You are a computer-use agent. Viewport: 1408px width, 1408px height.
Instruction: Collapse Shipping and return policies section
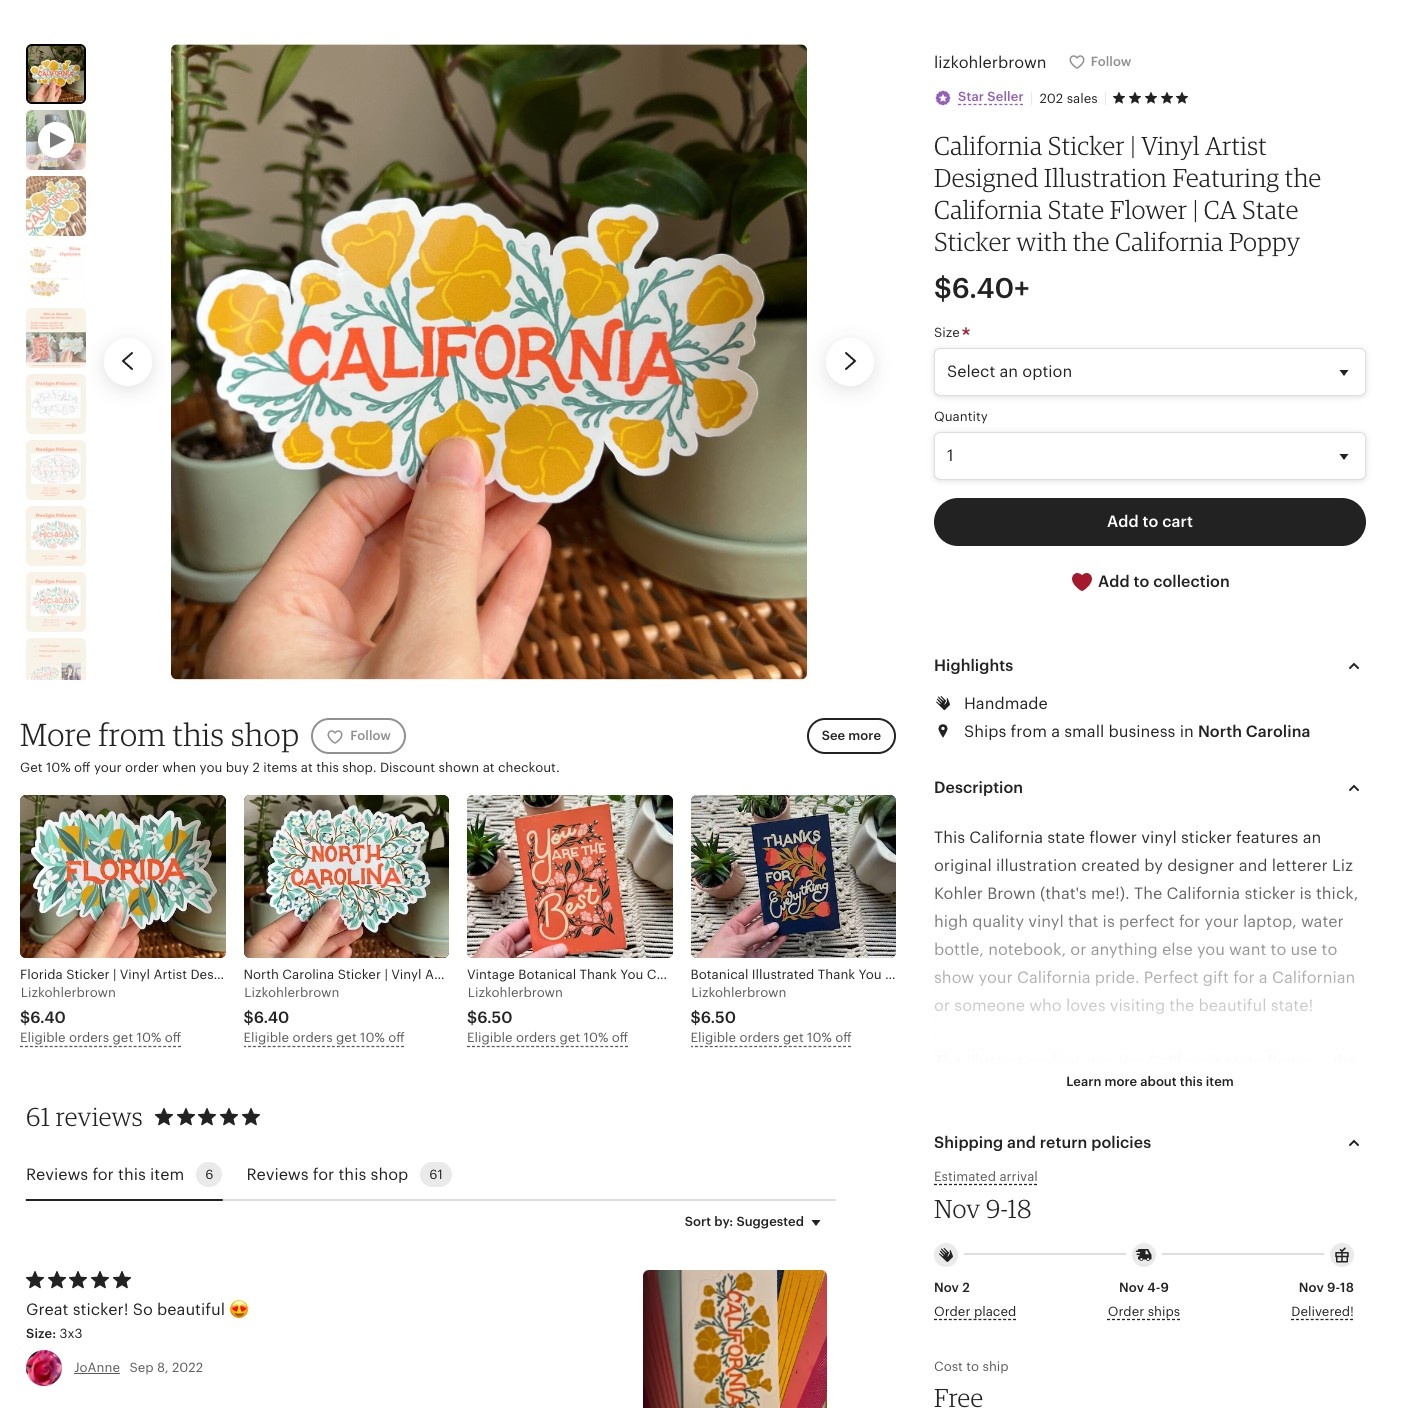(1353, 1143)
